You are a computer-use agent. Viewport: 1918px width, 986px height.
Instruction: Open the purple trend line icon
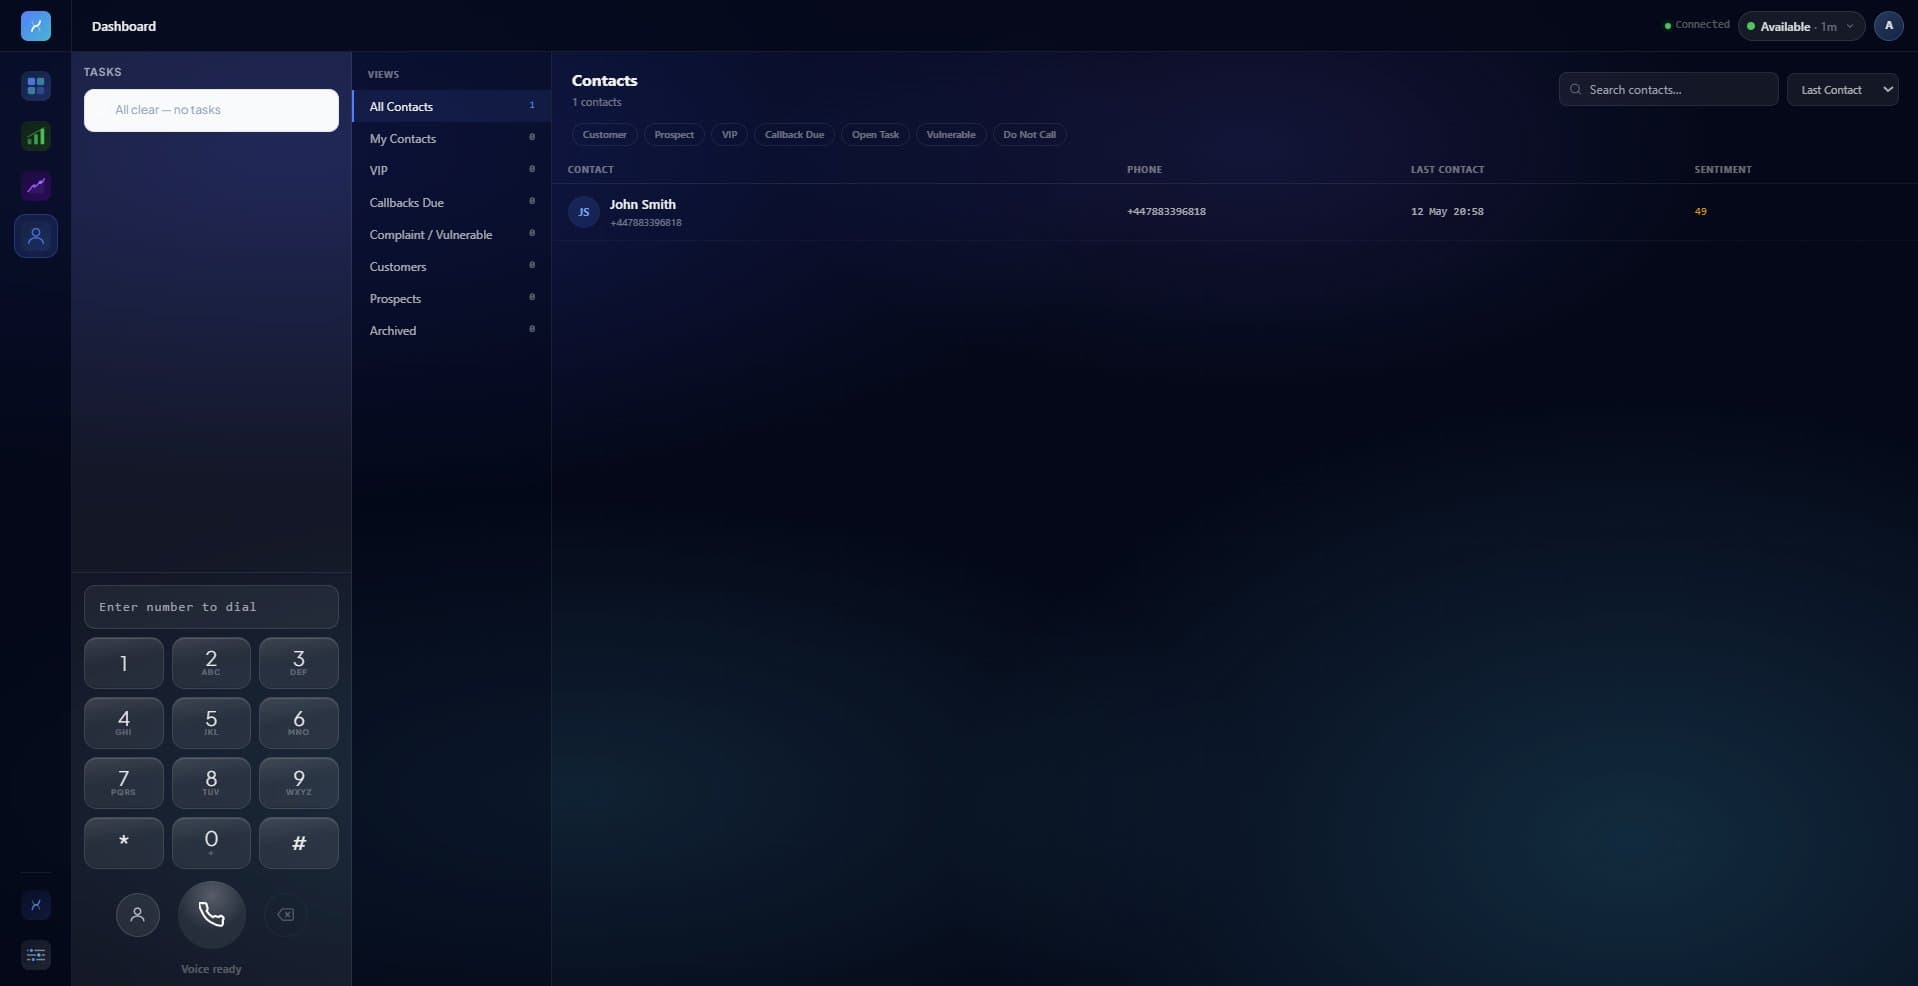36,186
